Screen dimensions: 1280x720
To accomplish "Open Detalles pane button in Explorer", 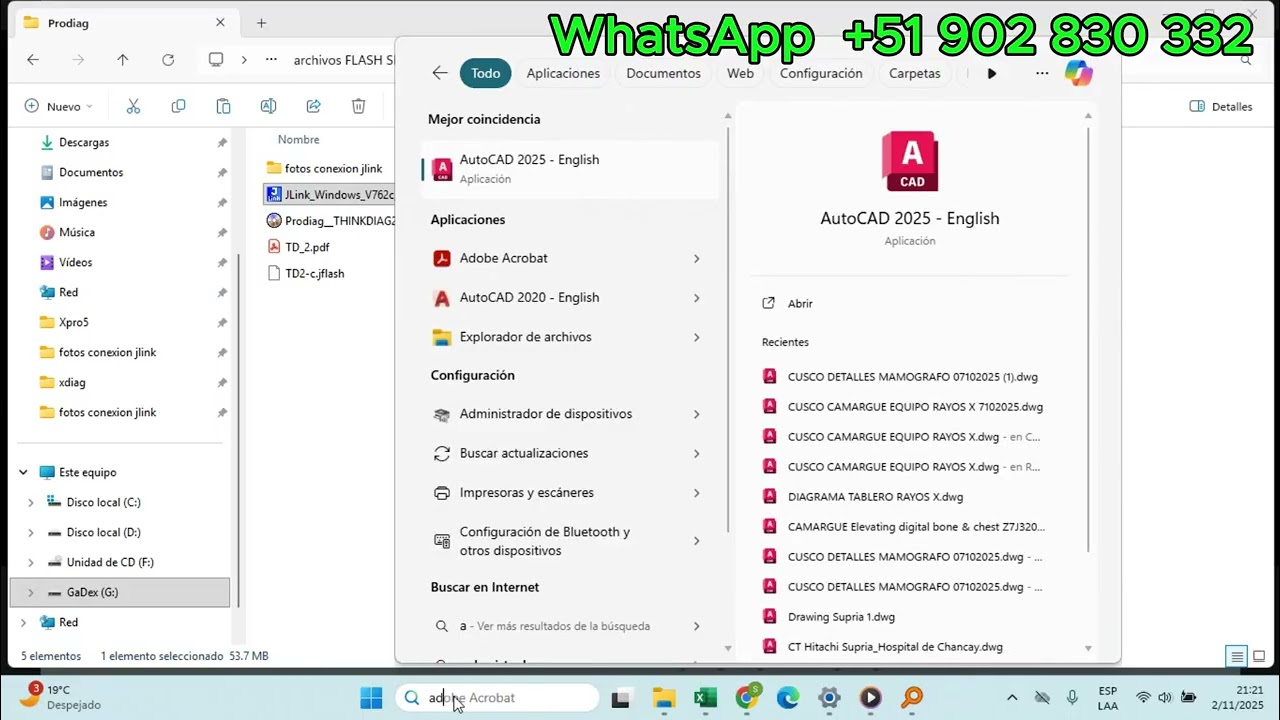I will tap(1221, 106).
